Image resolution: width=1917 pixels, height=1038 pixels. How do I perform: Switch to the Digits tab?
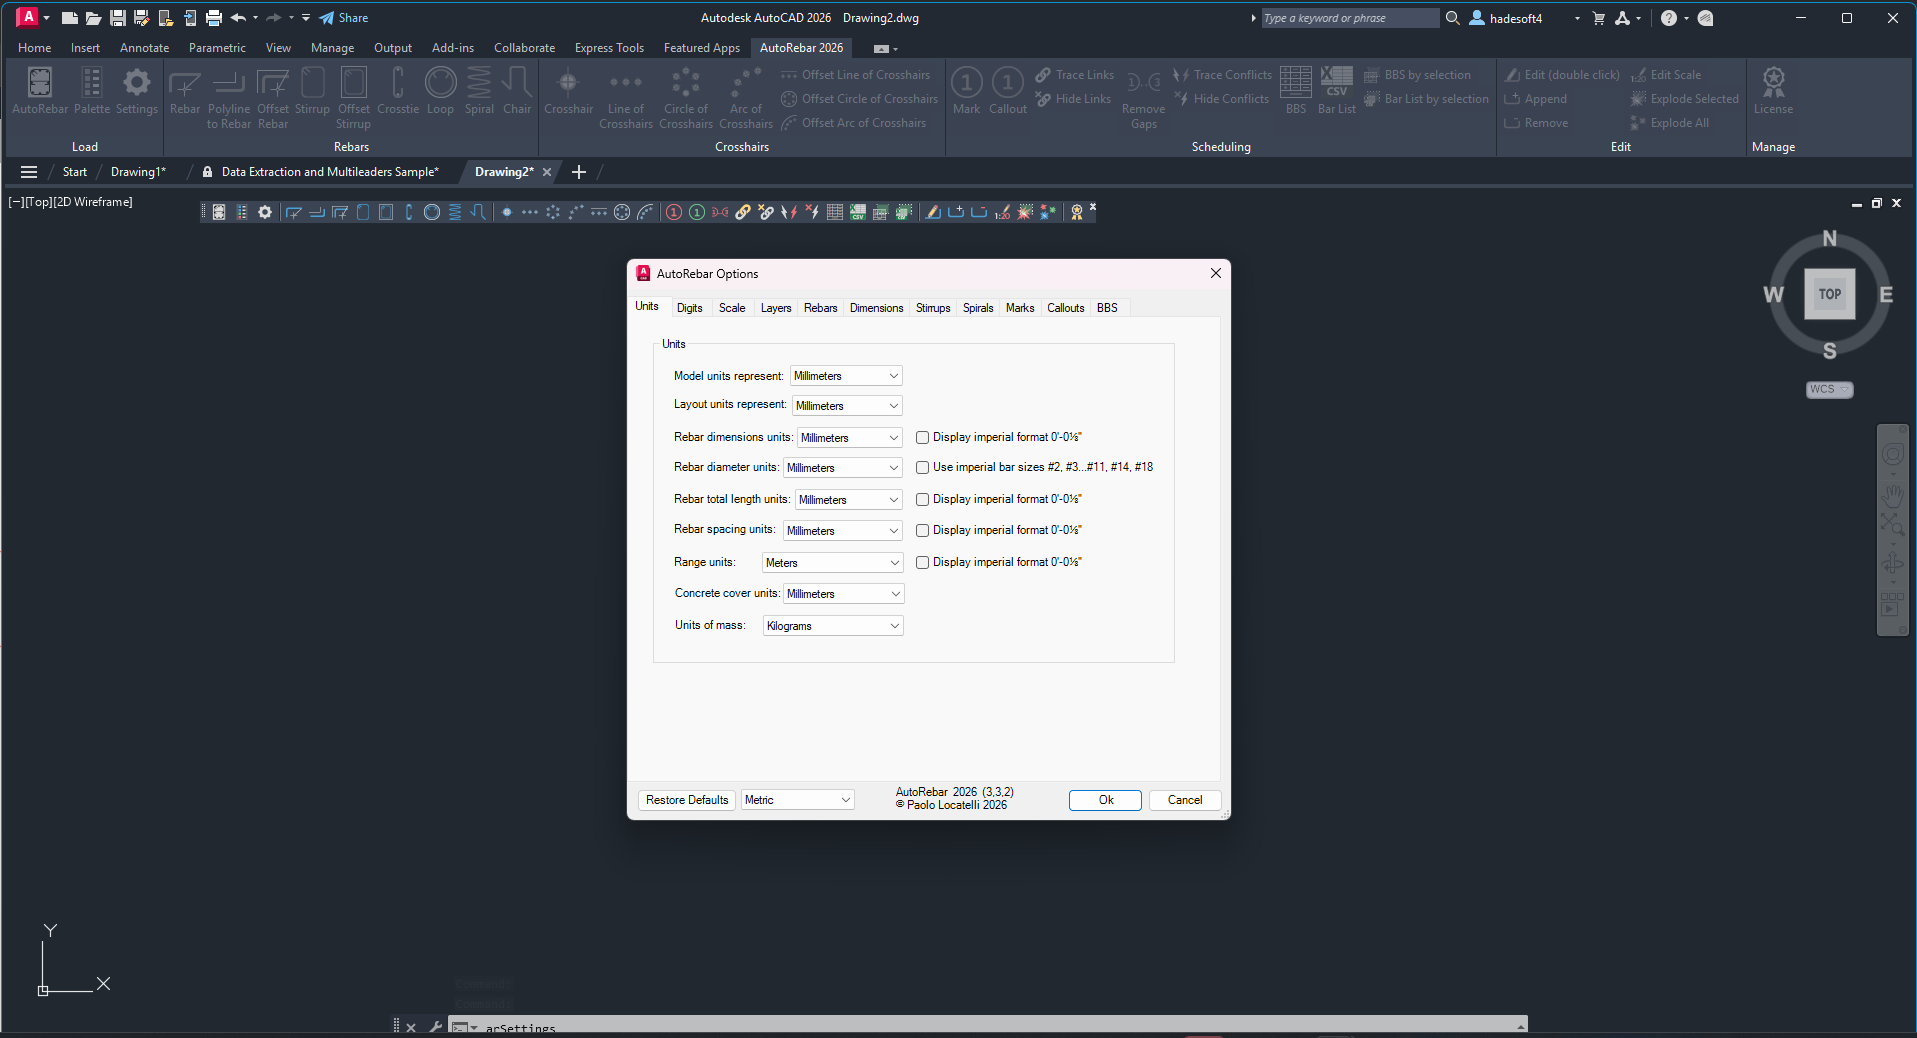pos(689,308)
